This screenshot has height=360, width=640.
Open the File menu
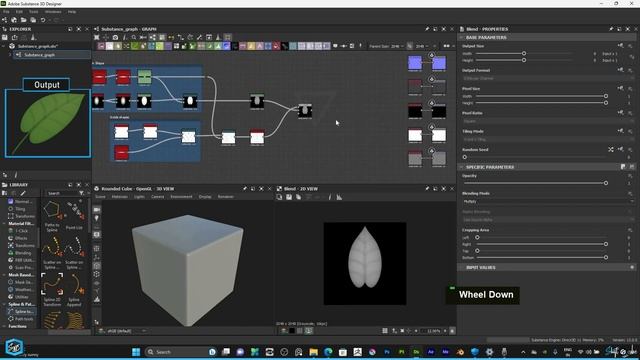point(6,12)
